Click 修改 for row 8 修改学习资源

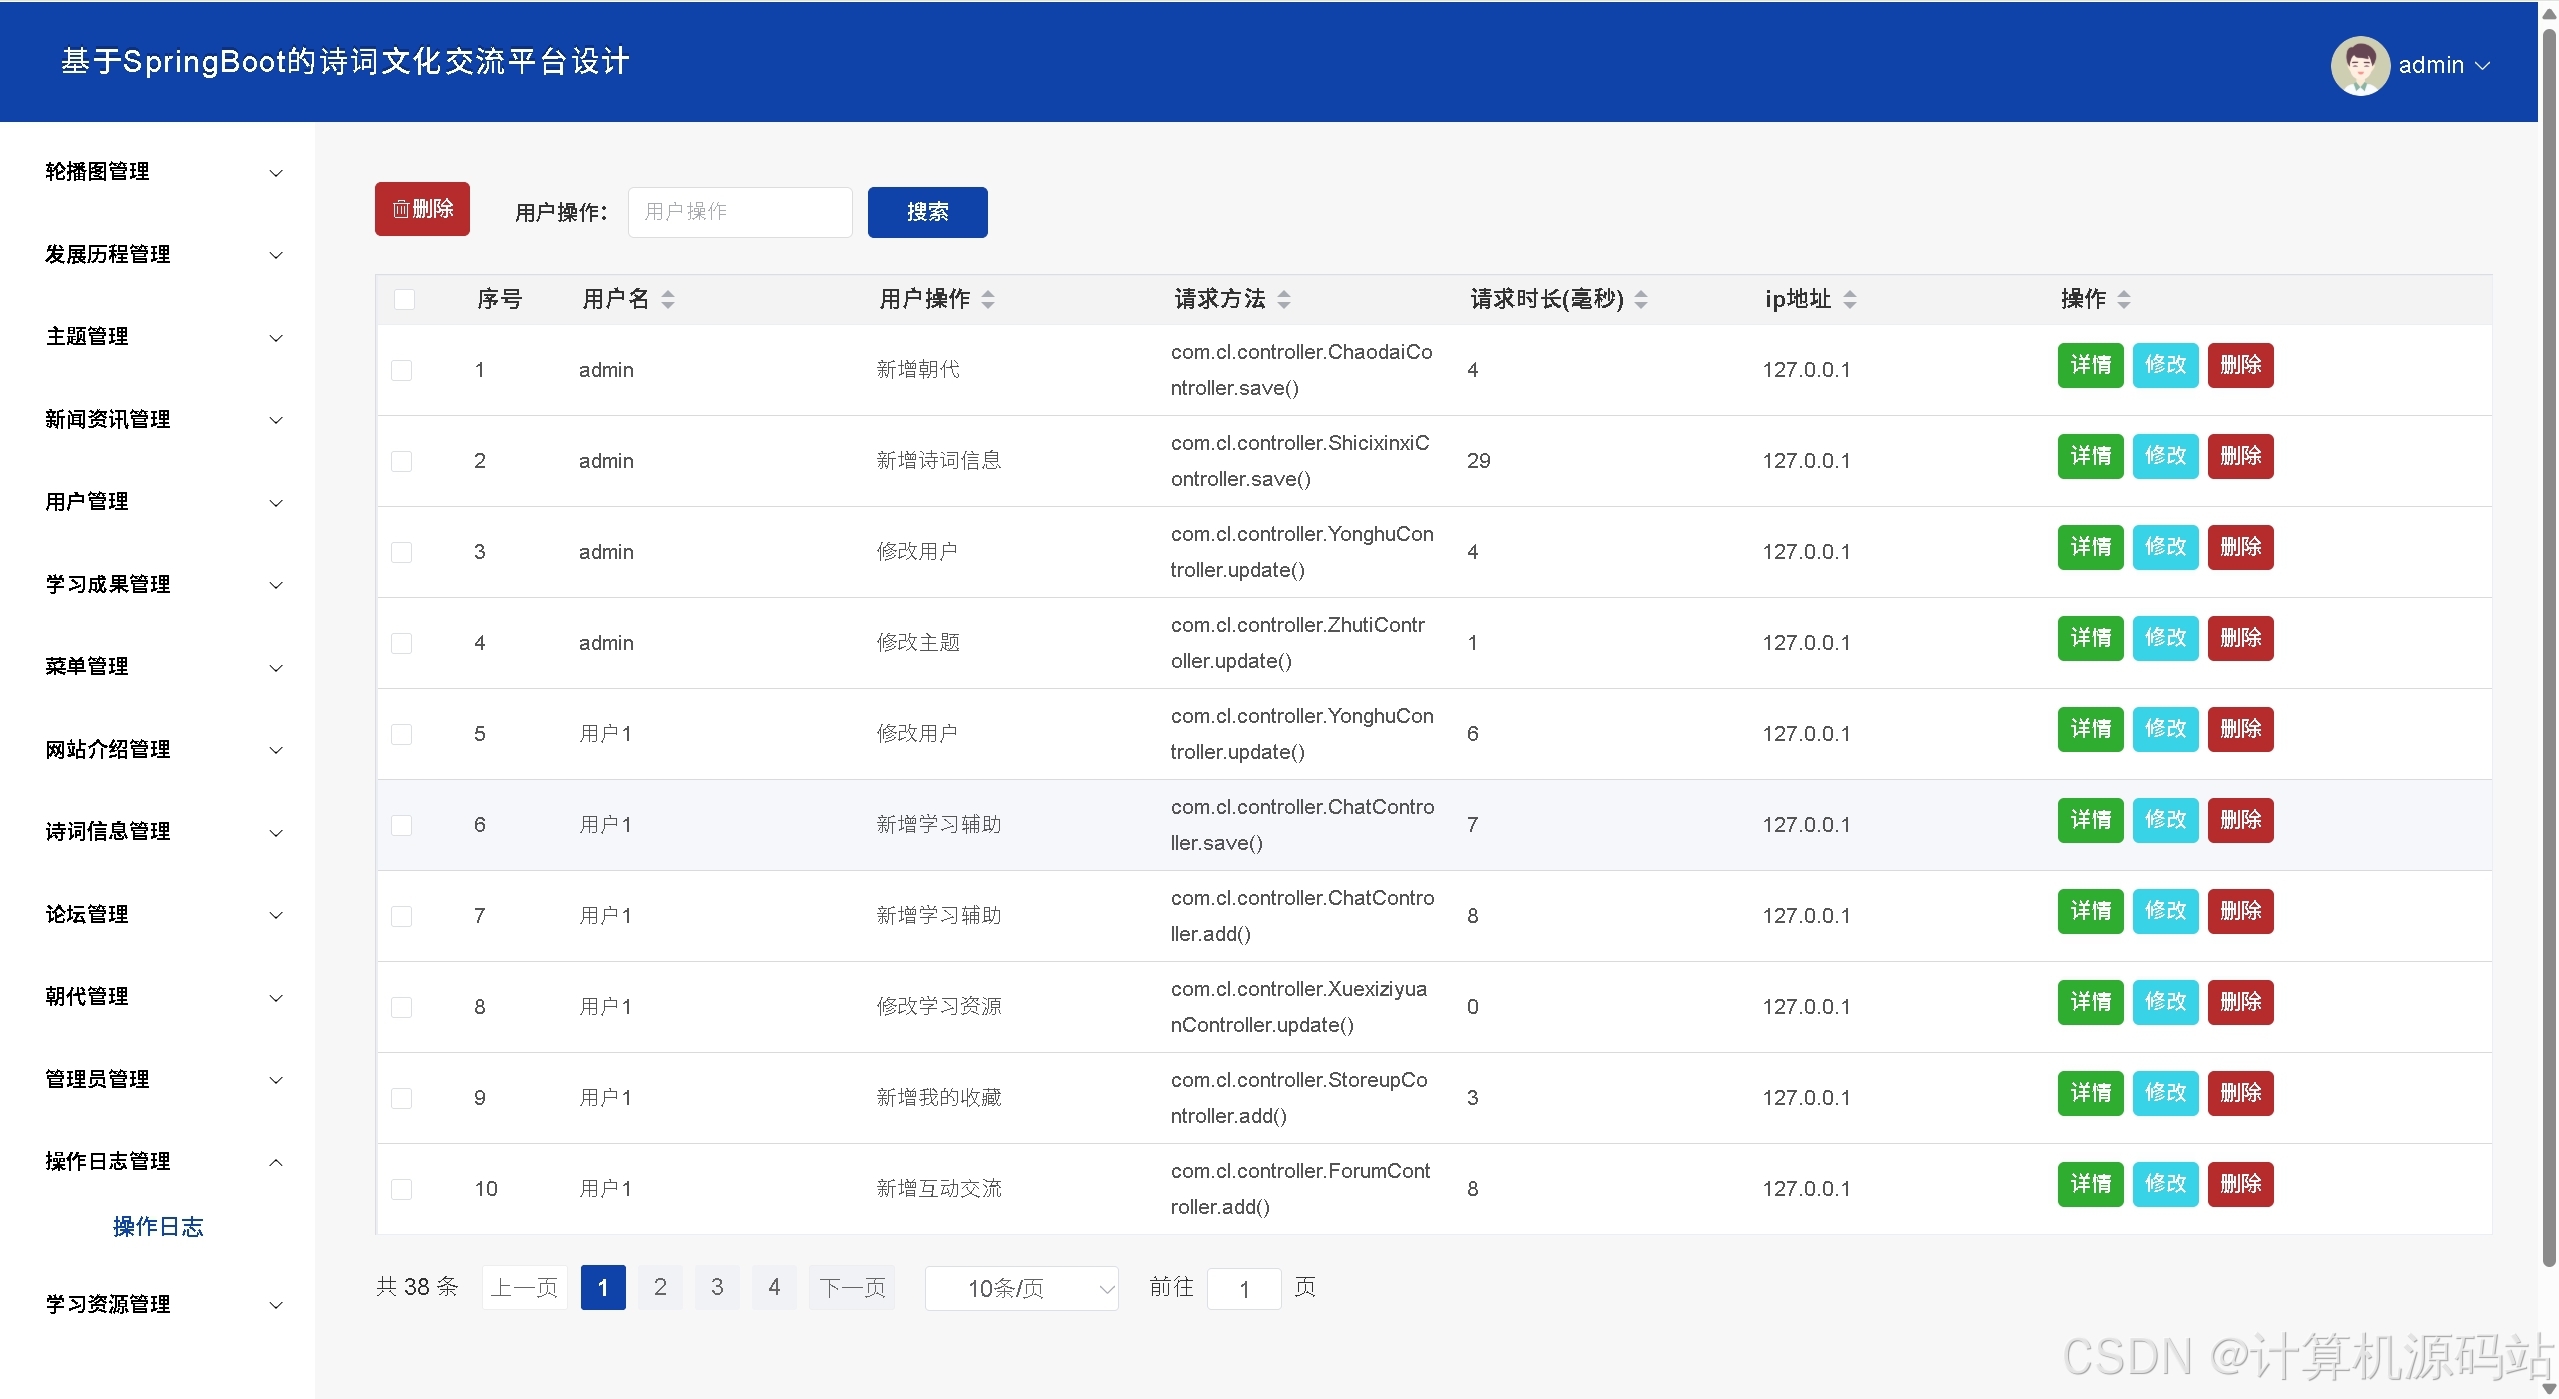[2165, 1002]
